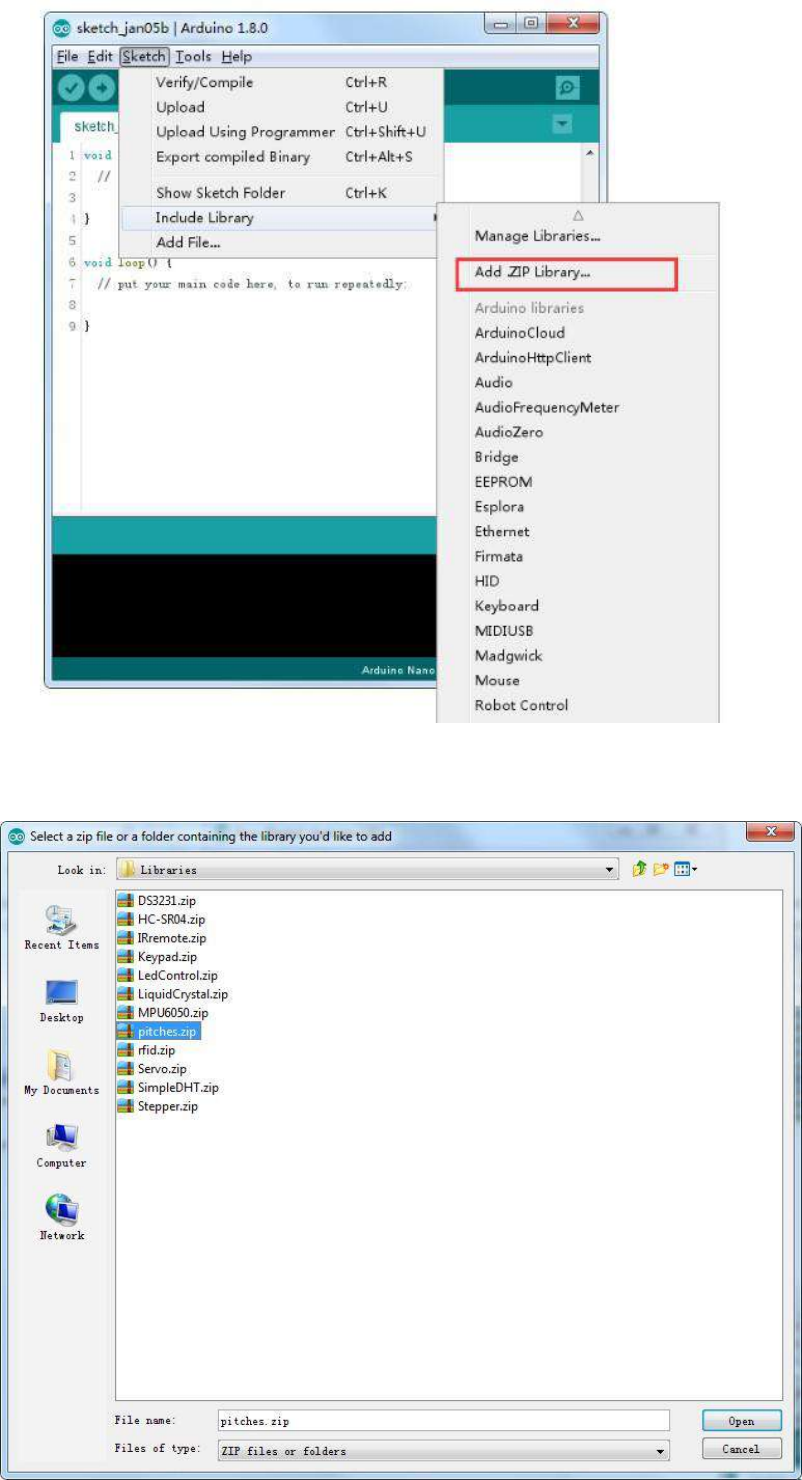Select the pitches.zip file
The width and height of the screenshot is (802, 1480).
(x=160, y=1032)
